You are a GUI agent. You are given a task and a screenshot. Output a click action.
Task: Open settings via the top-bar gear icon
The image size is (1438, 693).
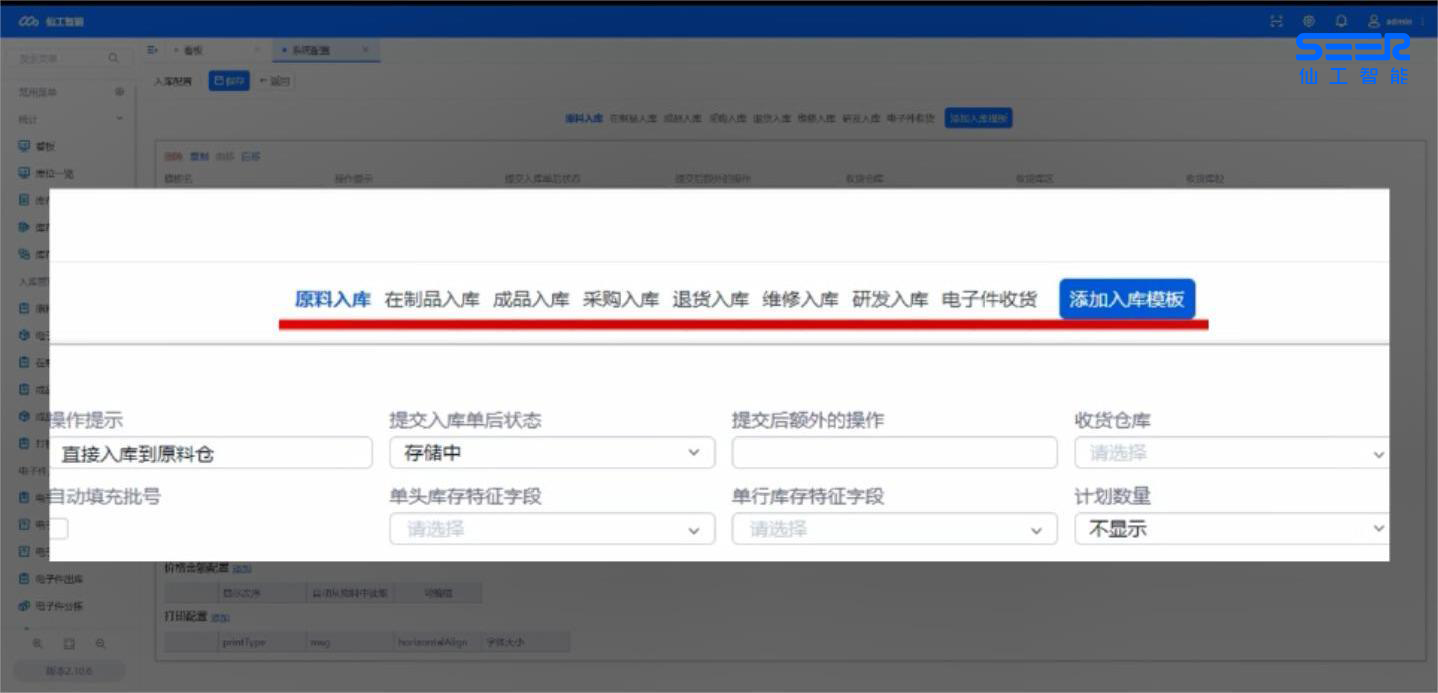coord(1309,21)
